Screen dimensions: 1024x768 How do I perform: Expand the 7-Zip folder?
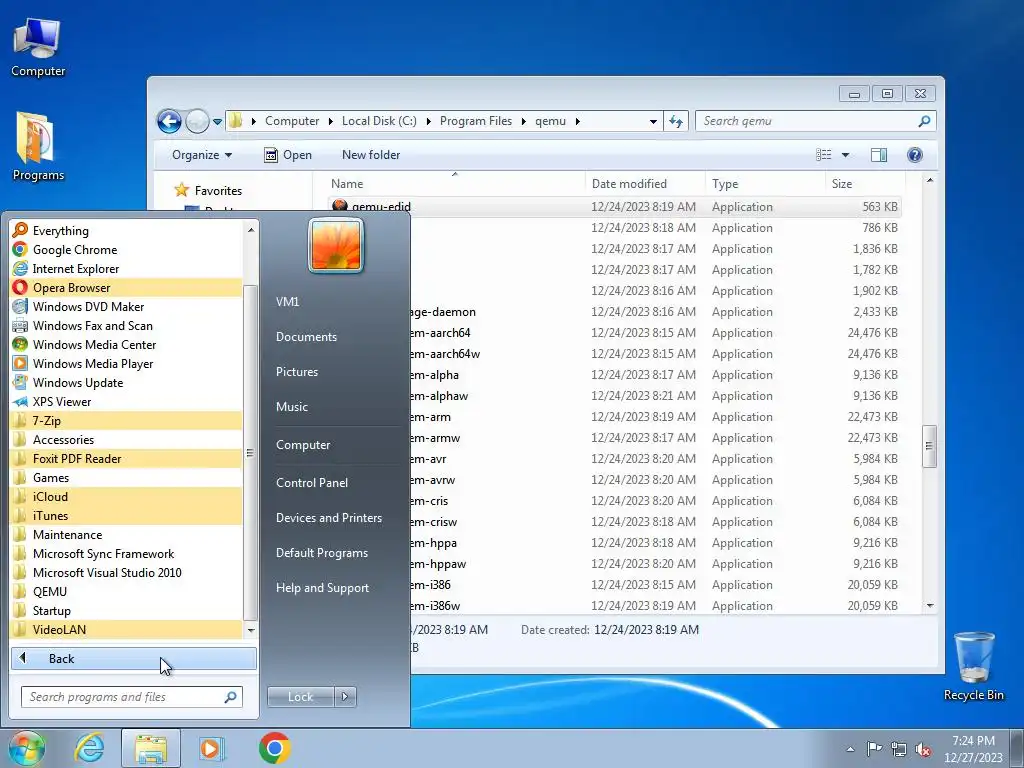pos(126,421)
